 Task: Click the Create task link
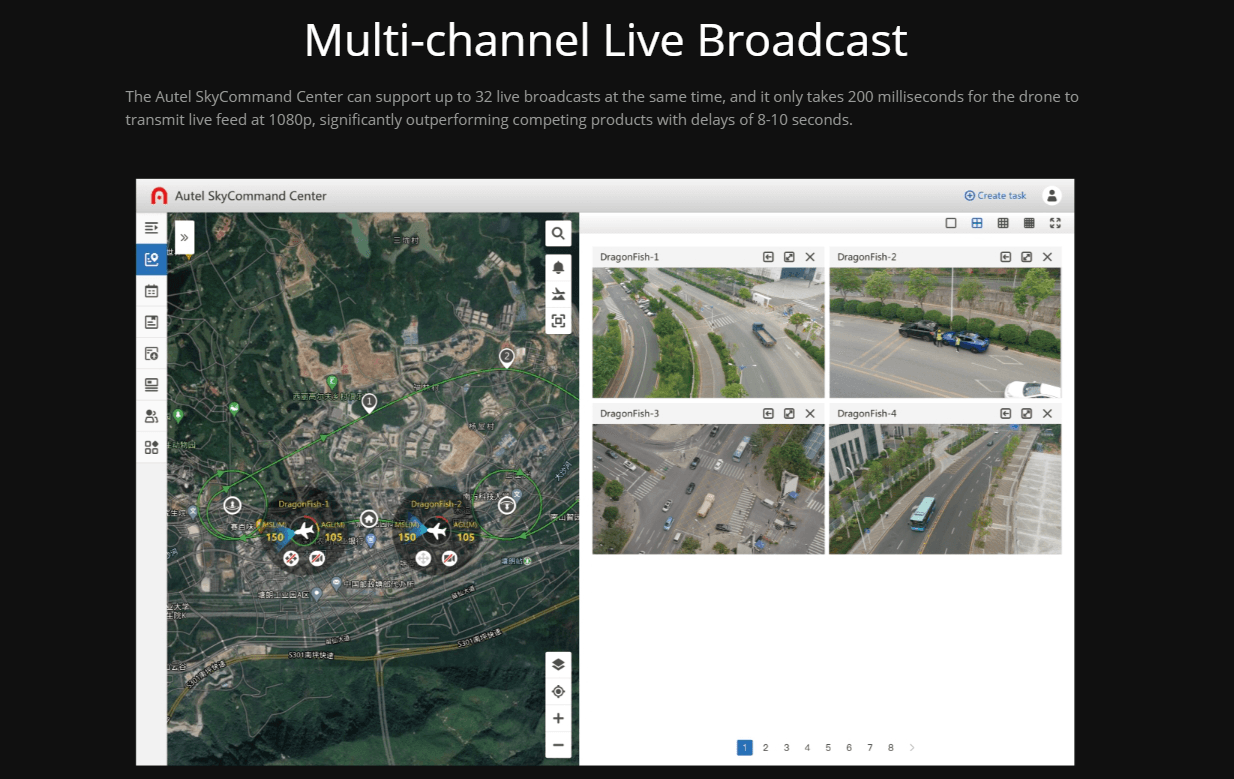coord(995,196)
